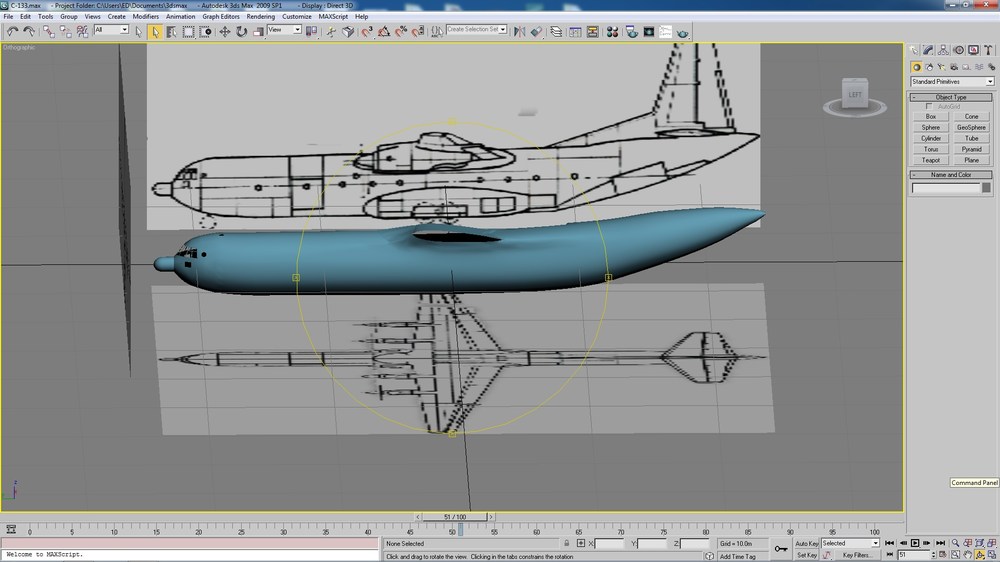Toggle the Auto Key button
The width and height of the screenshot is (1000, 562).
coord(806,544)
